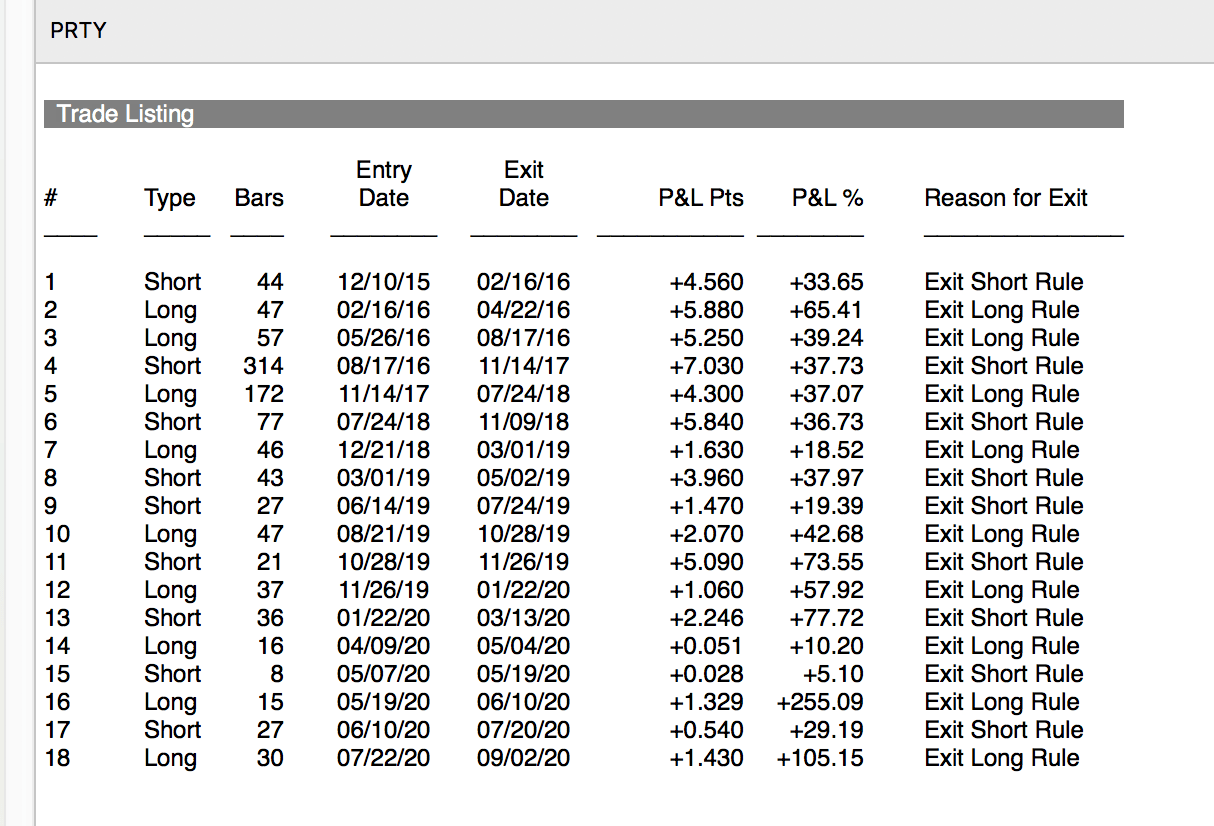Click the Reason for Exit header
This screenshot has height=826, width=1214.
click(1006, 198)
